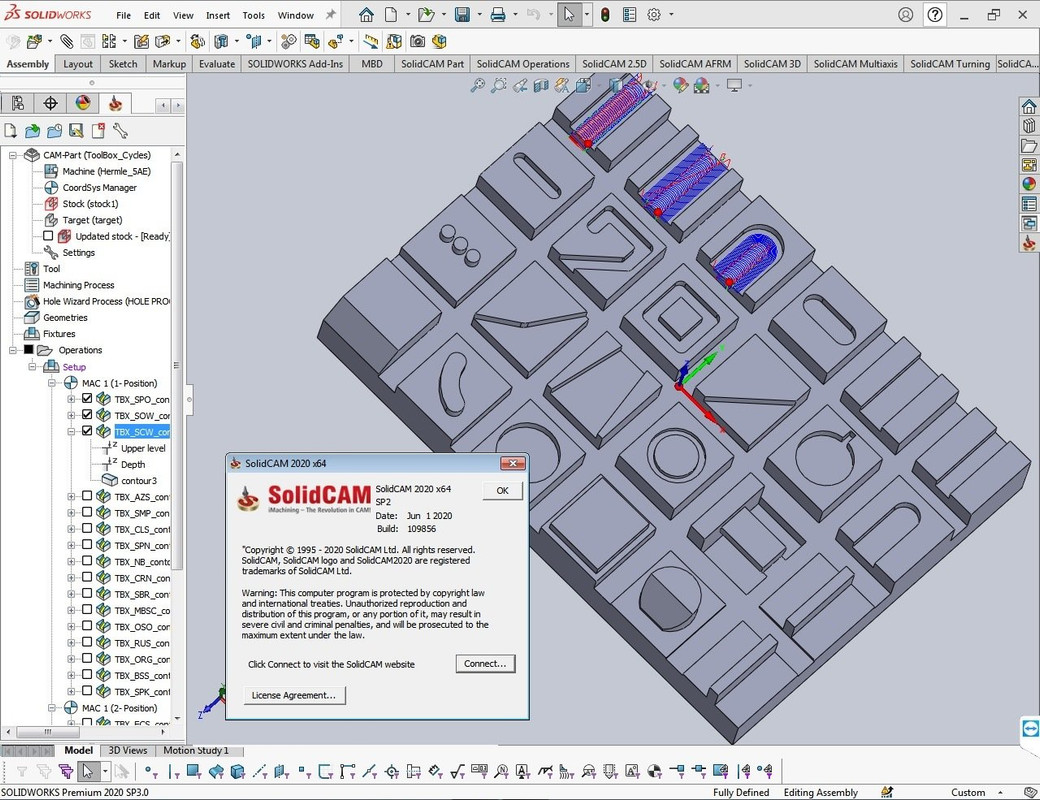The width and height of the screenshot is (1040, 800).
Task: Open the SolidCAM Manager tab icon
Action: tap(115, 103)
